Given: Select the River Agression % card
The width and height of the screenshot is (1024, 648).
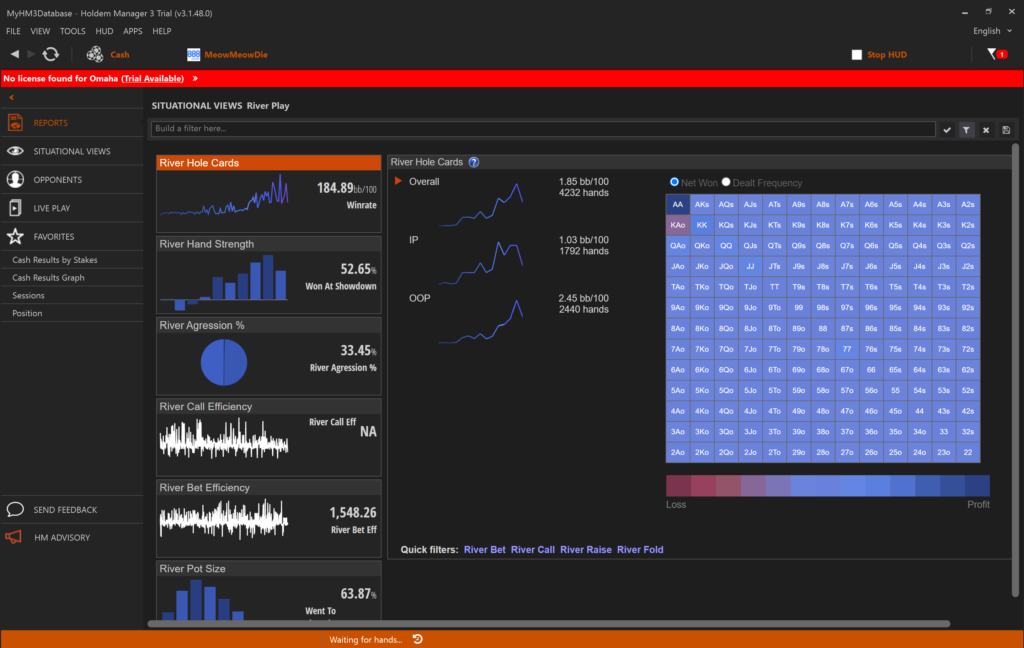Looking at the screenshot, I should click(x=268, y=356).
